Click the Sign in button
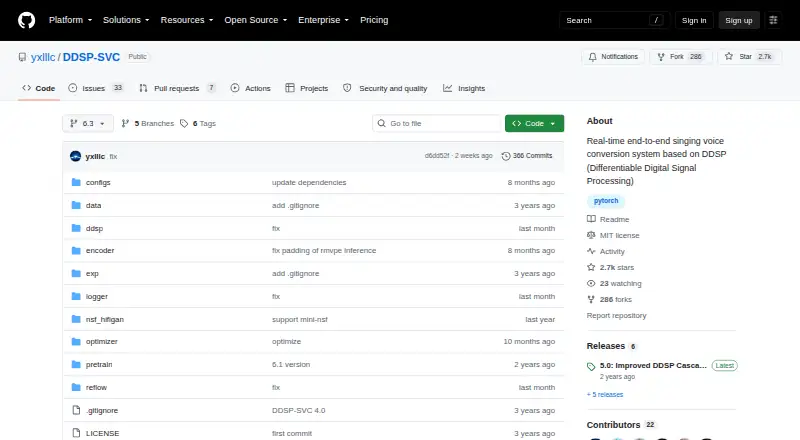Screen dimensions: 800x440 694,20
